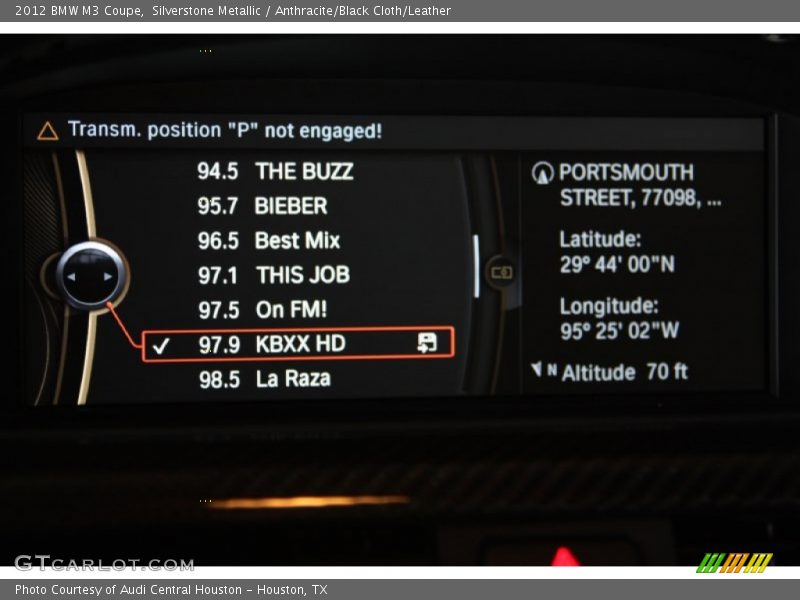Open Transm. position P not engaged message
800x600 pixels.
tap(224, 130)
